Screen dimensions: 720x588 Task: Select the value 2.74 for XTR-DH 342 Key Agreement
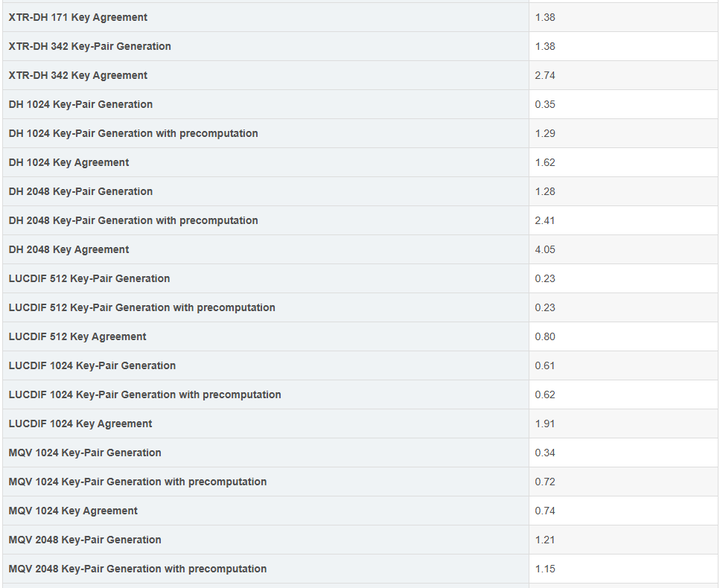(545, 75)
